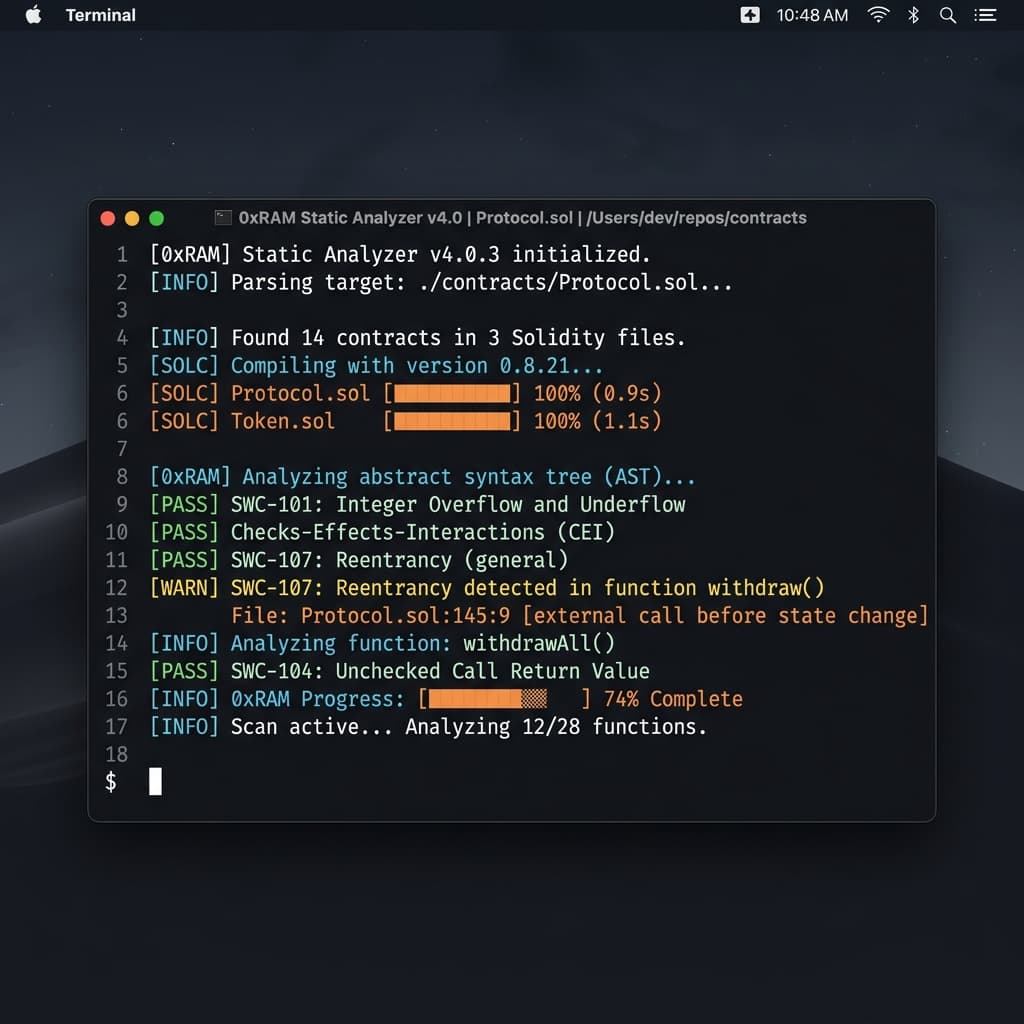Click 'Compiling with version 0.8.21...'
The height and width of the screenshot is (1024, 1024).
click(417, 366)
